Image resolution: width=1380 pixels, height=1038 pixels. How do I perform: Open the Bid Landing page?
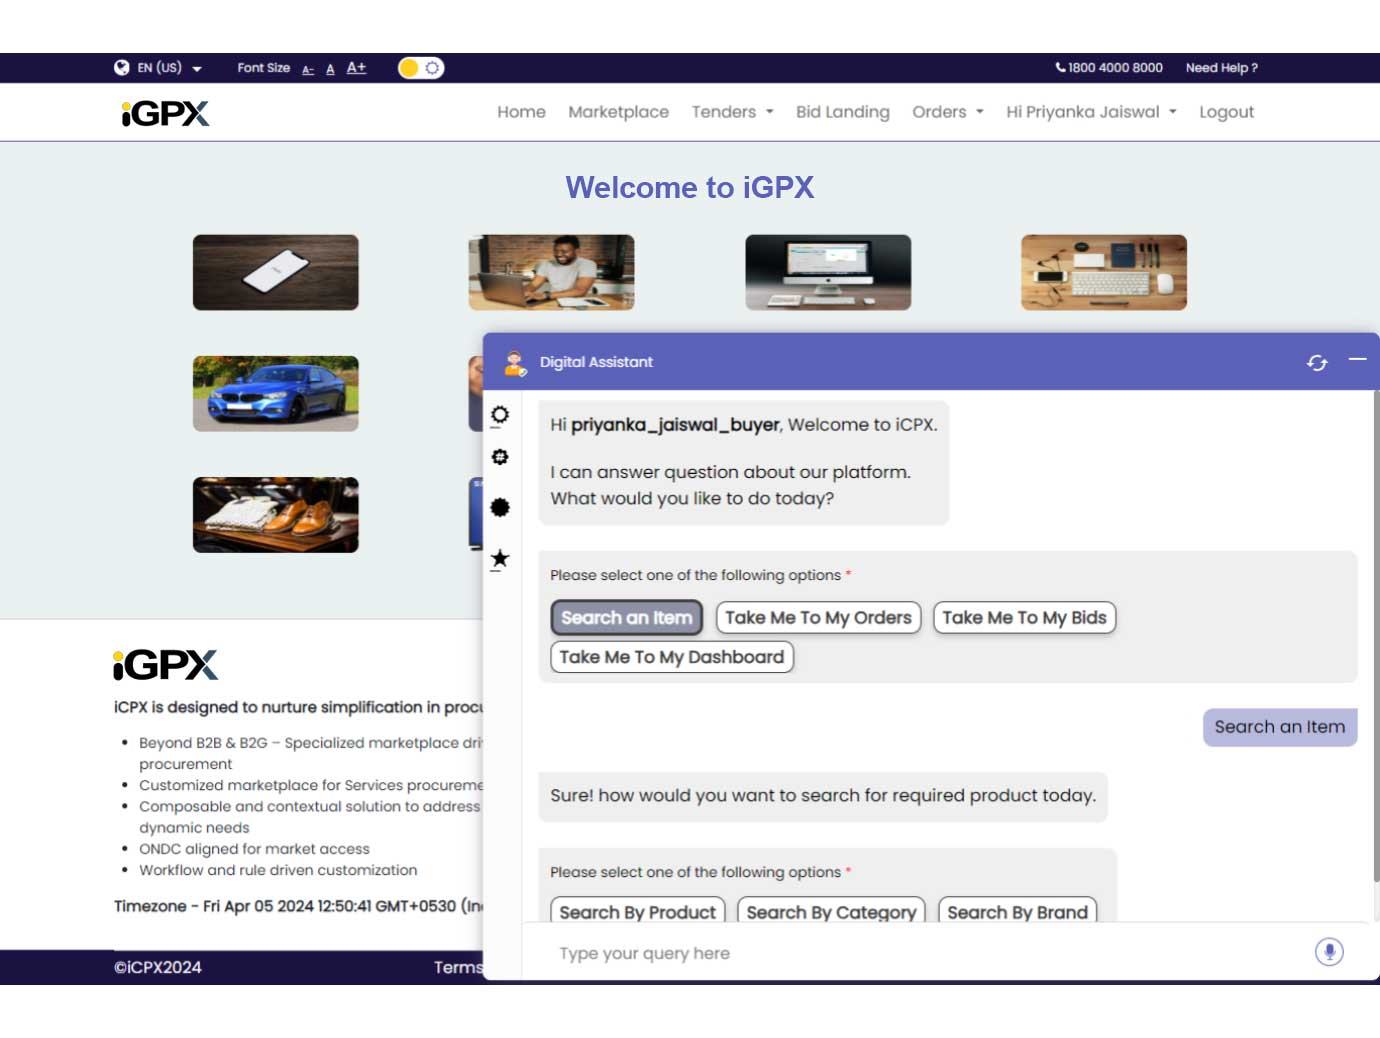tap(842, 112)
